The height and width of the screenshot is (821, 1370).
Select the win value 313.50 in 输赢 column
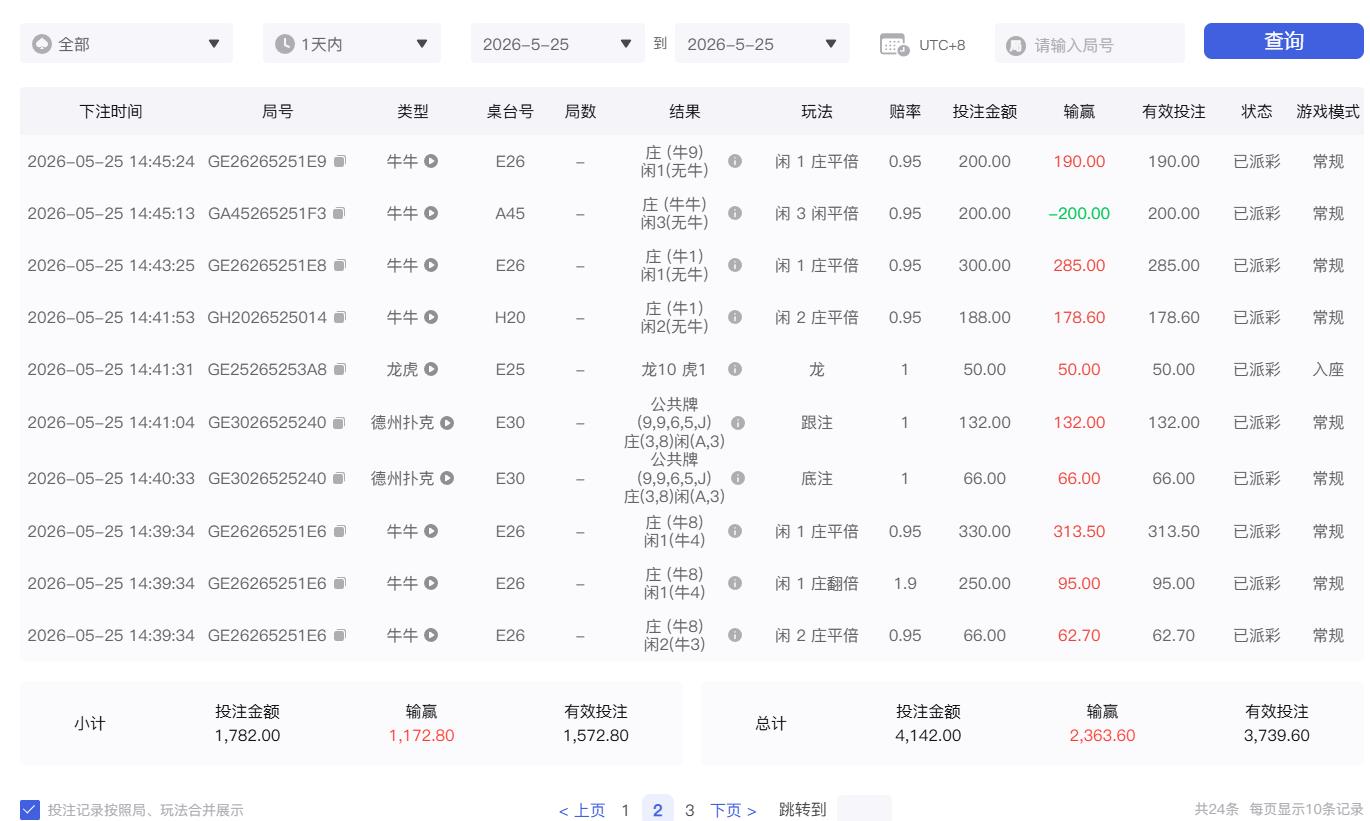click(1079, 531)
